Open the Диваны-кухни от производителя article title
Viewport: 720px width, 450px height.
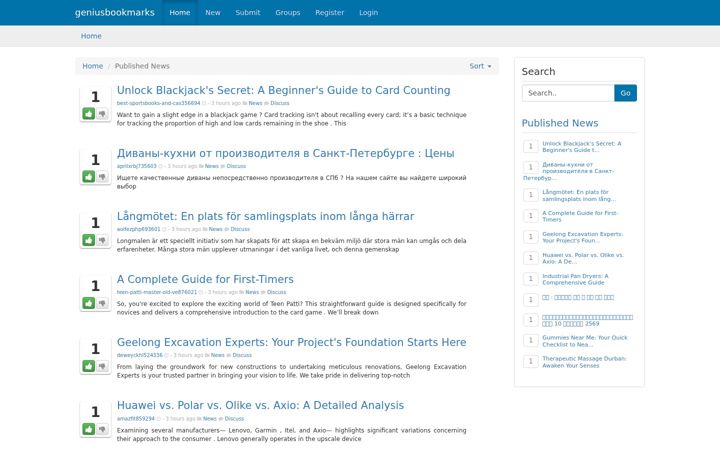click(286, 153)
